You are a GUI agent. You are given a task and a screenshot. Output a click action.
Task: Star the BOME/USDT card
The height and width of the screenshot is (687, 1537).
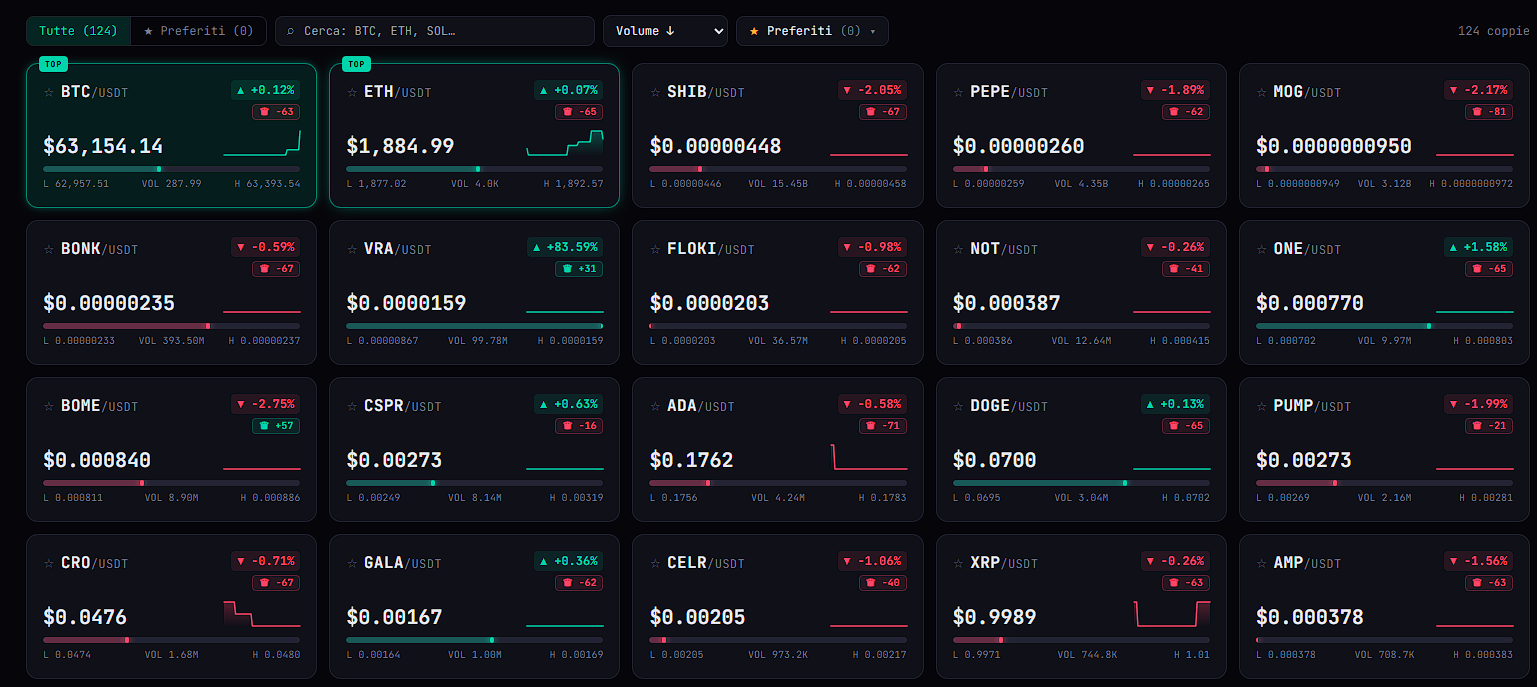(49, 406)
